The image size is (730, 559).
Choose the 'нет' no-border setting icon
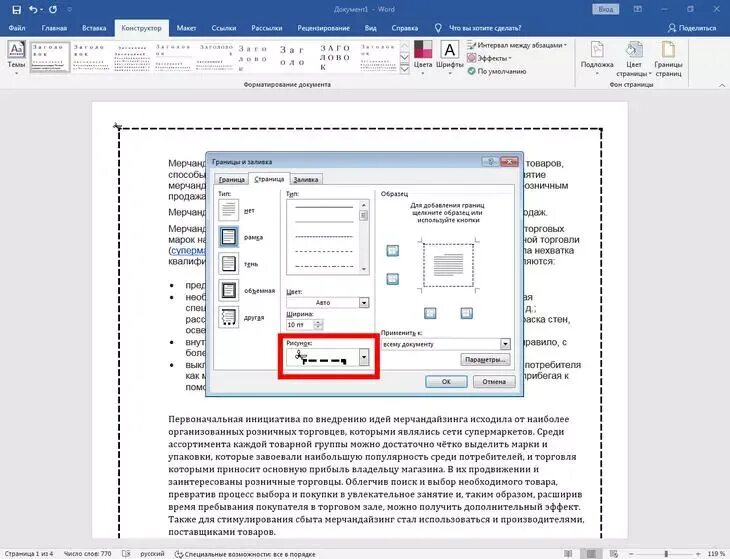pos(228,210)
